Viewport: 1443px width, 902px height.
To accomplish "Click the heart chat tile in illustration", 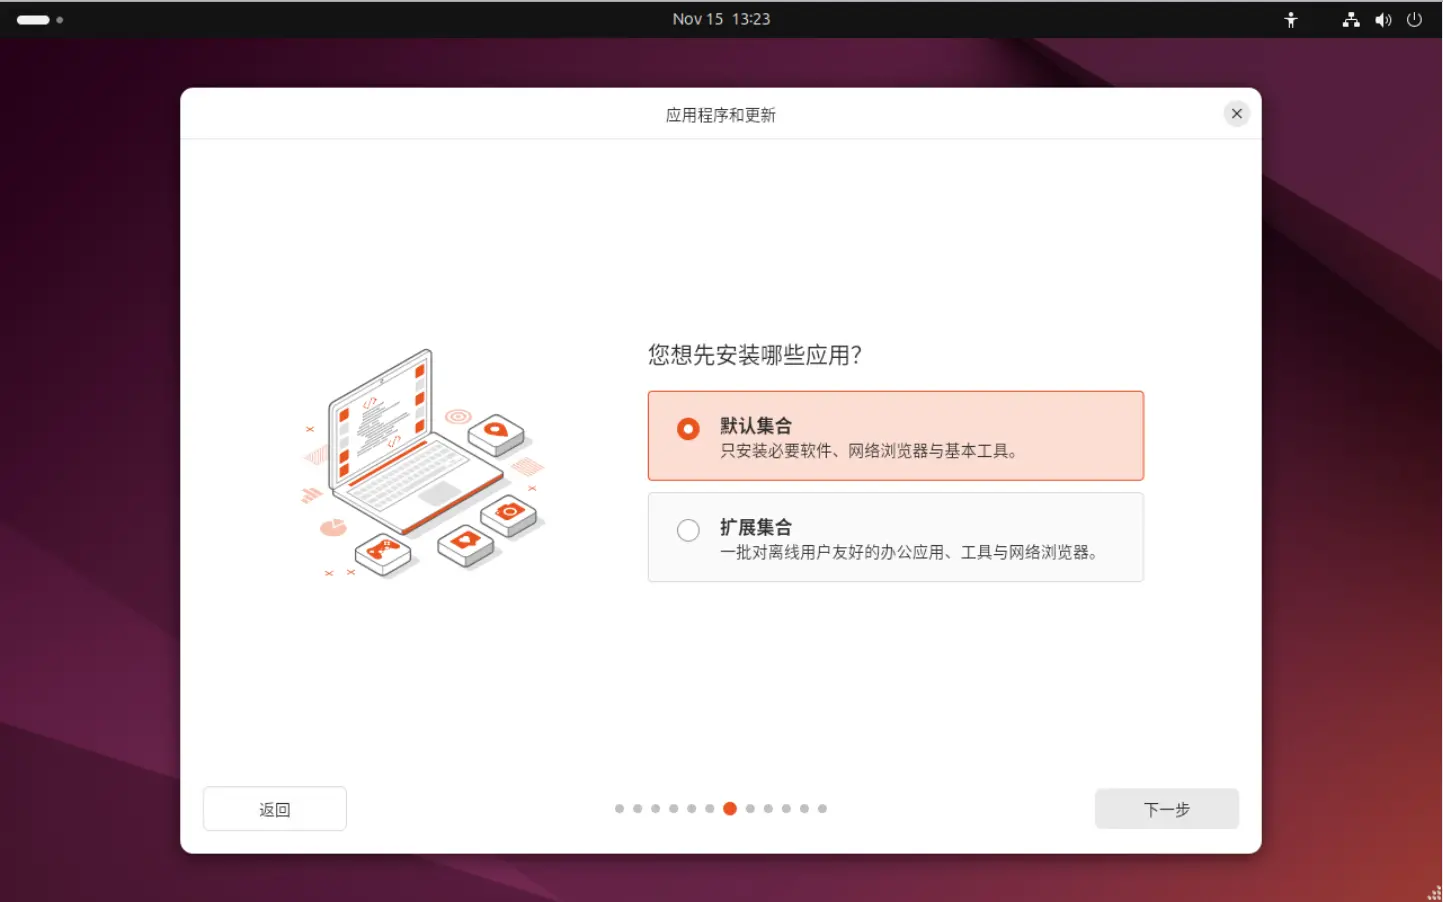I will 465,542.
